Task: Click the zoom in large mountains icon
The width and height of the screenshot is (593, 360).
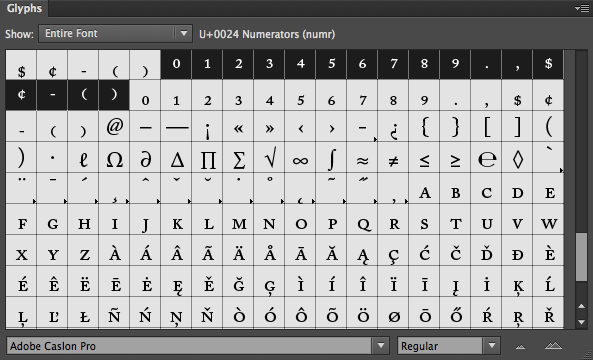Action: coord(553,345)
